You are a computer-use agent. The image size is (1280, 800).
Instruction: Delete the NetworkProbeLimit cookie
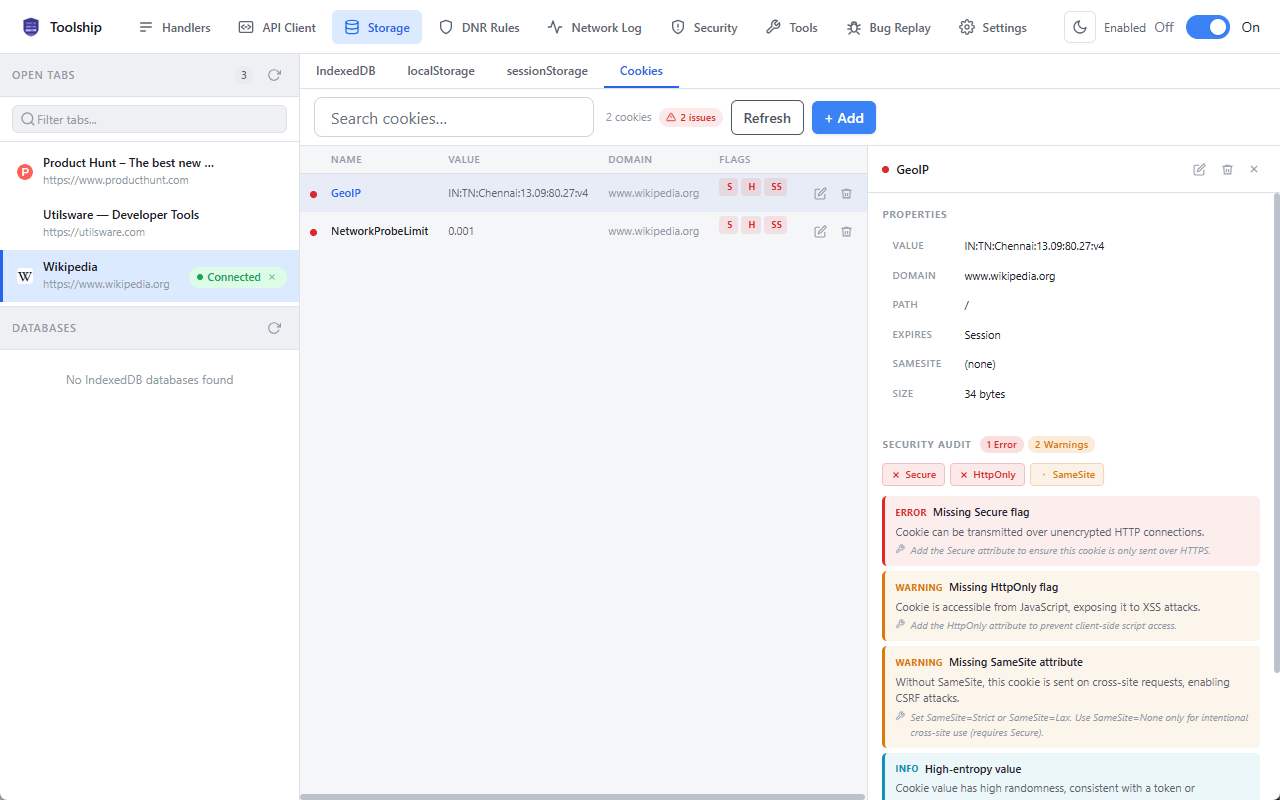[x=846, y=231]
